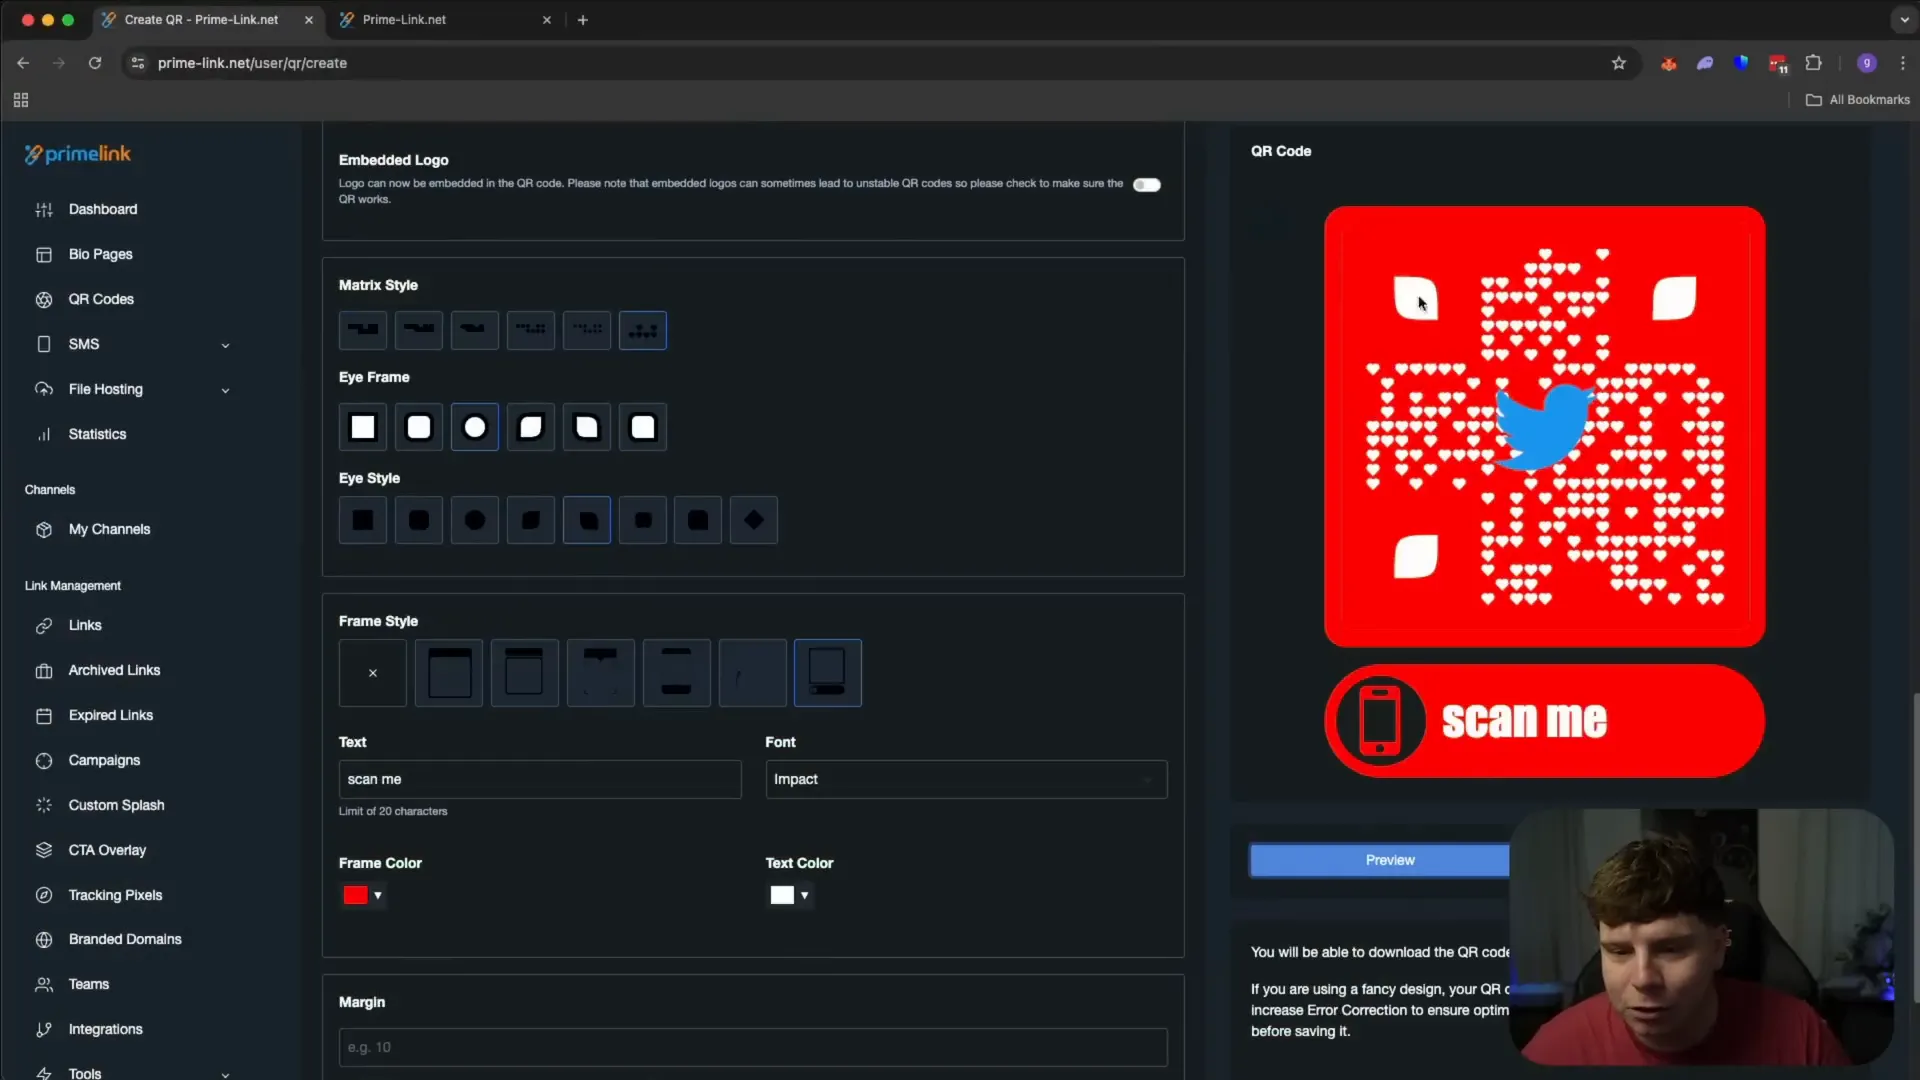This screenshot has height=1080, width=1920.
Task: Pick the small square Eye Style
Action: [x=643, y=520]
